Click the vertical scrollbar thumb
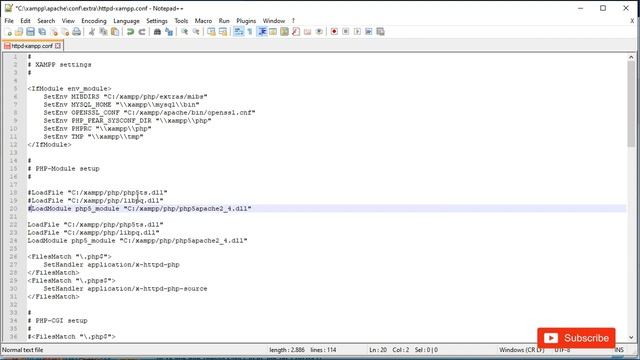Image resolution: width=640 pixels, height=360 pixels. [631, 104]
